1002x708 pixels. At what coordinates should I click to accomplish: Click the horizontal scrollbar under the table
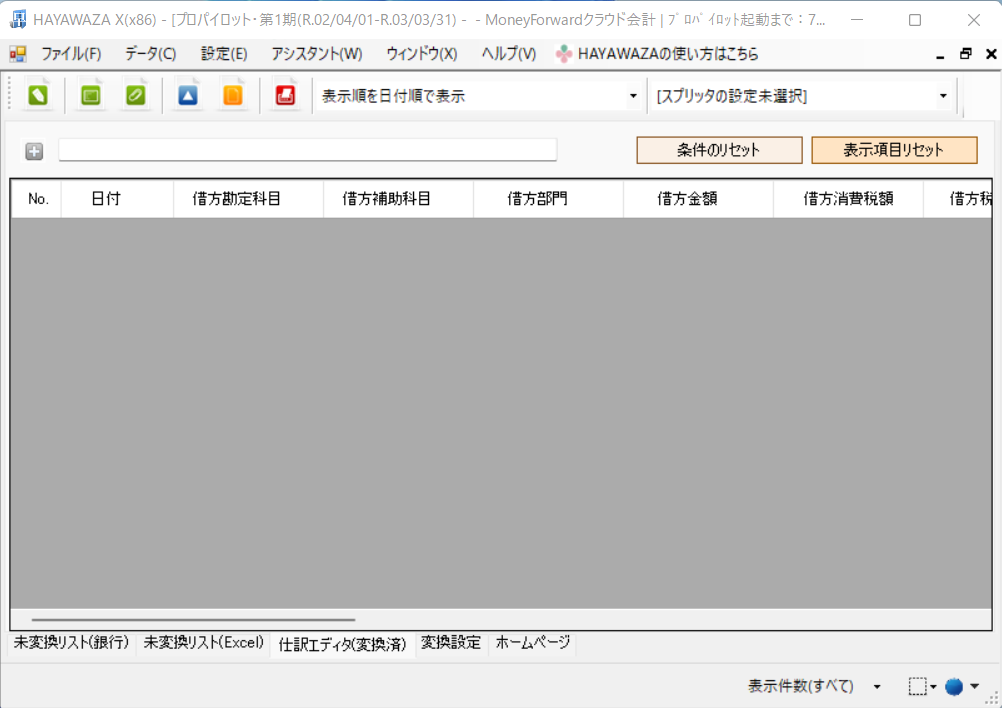pyautogui.click(x=193, y=620)
